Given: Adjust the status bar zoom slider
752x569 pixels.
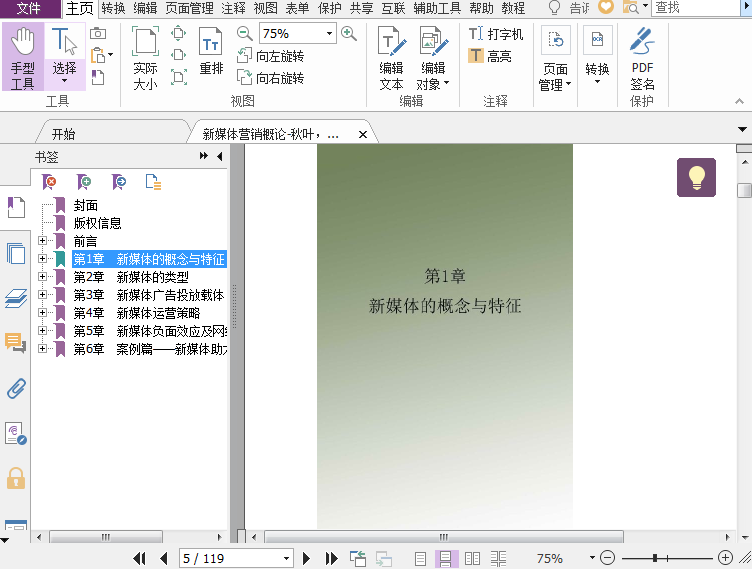Looking at the screenshot, I should [656, 558].
